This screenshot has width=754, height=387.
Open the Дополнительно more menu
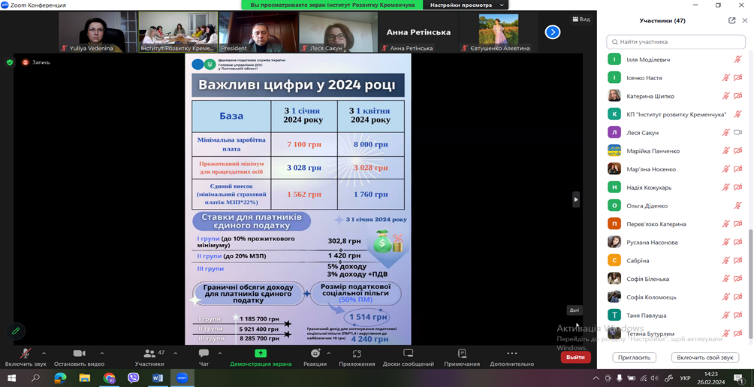click(x=512, y=357)
